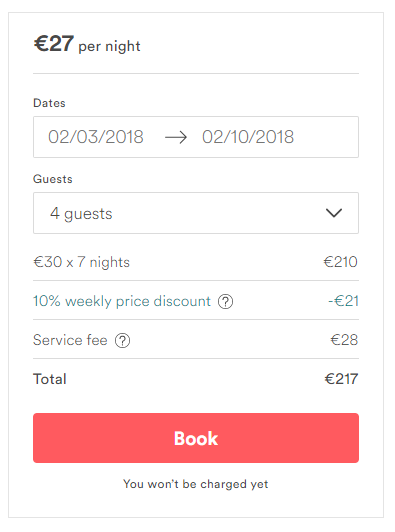Image resolution: width=395 pixels, height=532 pixels.
Task: Select the check-out date 02/10/2018
Action: coord(248,137)
